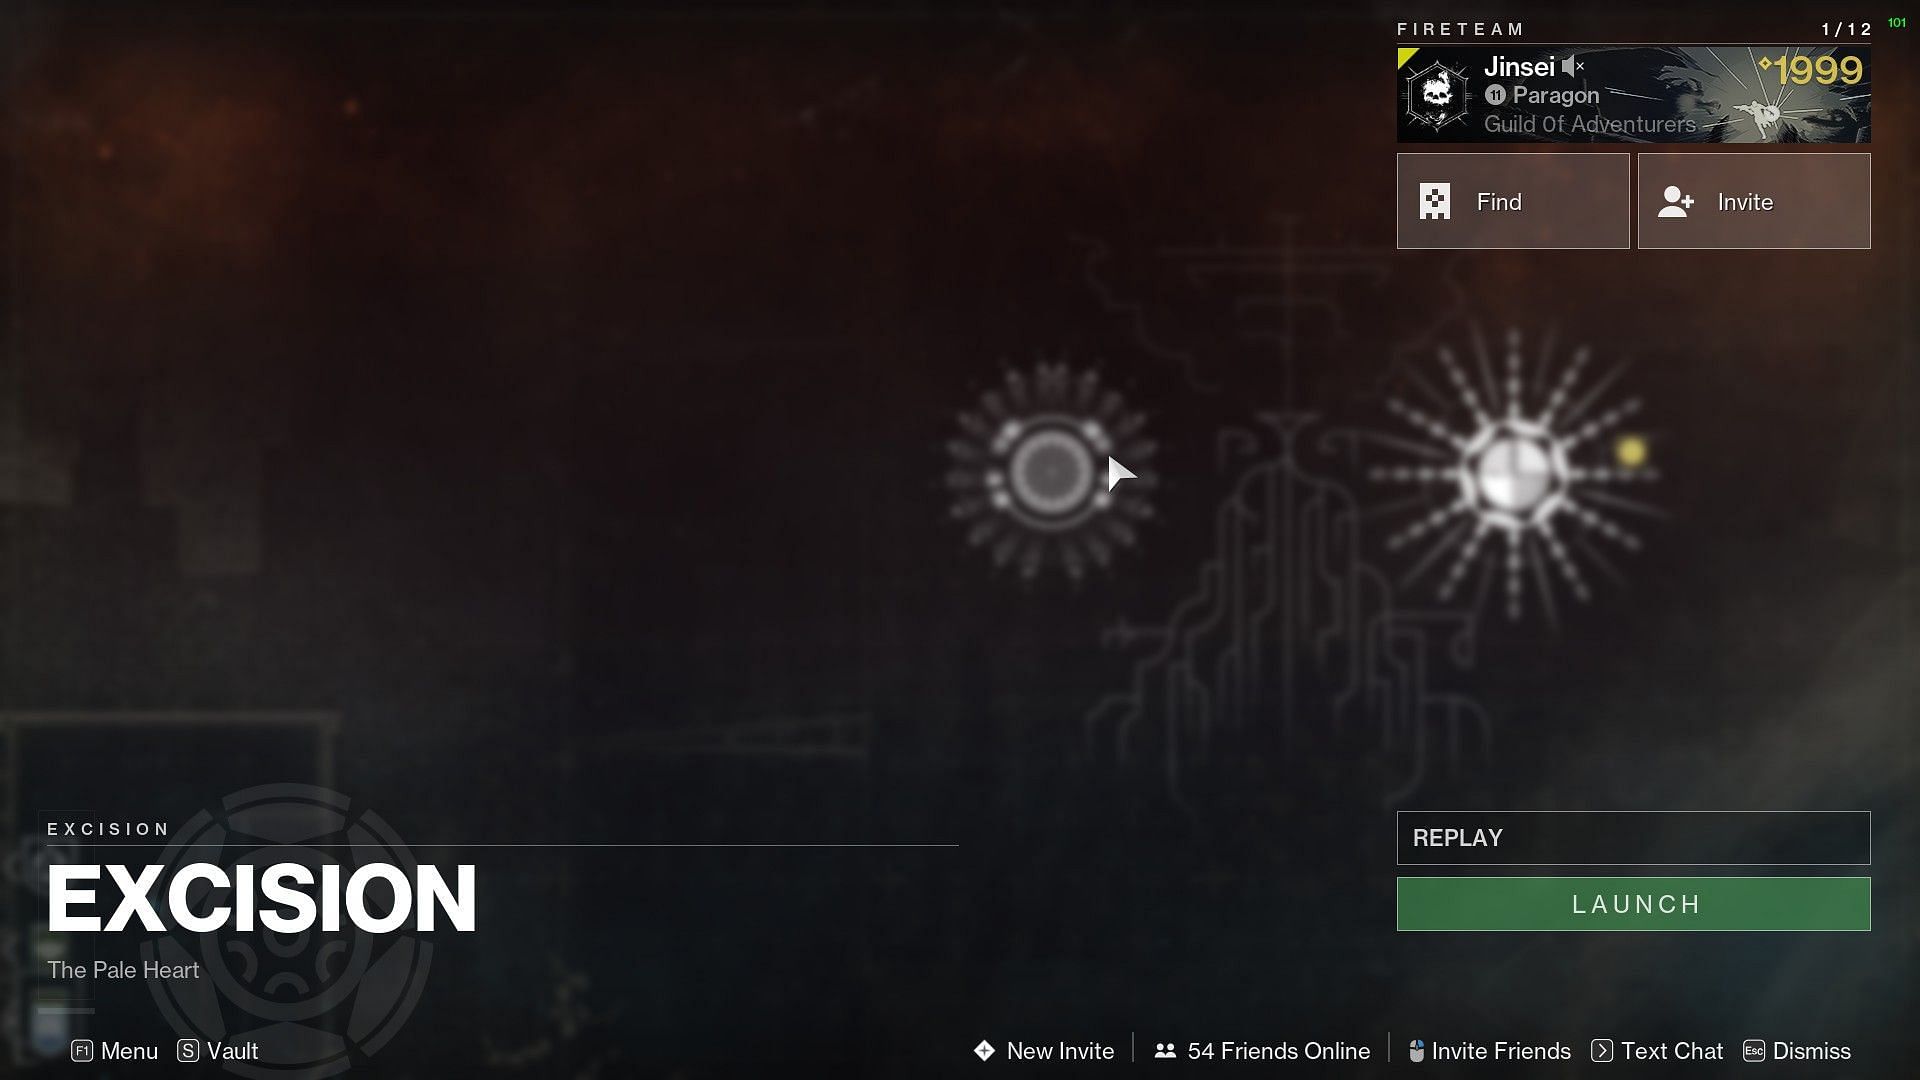Click the Find fireteam member icon
Screen dimensions: 1920x1080
pyautogui.click(x=1435, y=200)
